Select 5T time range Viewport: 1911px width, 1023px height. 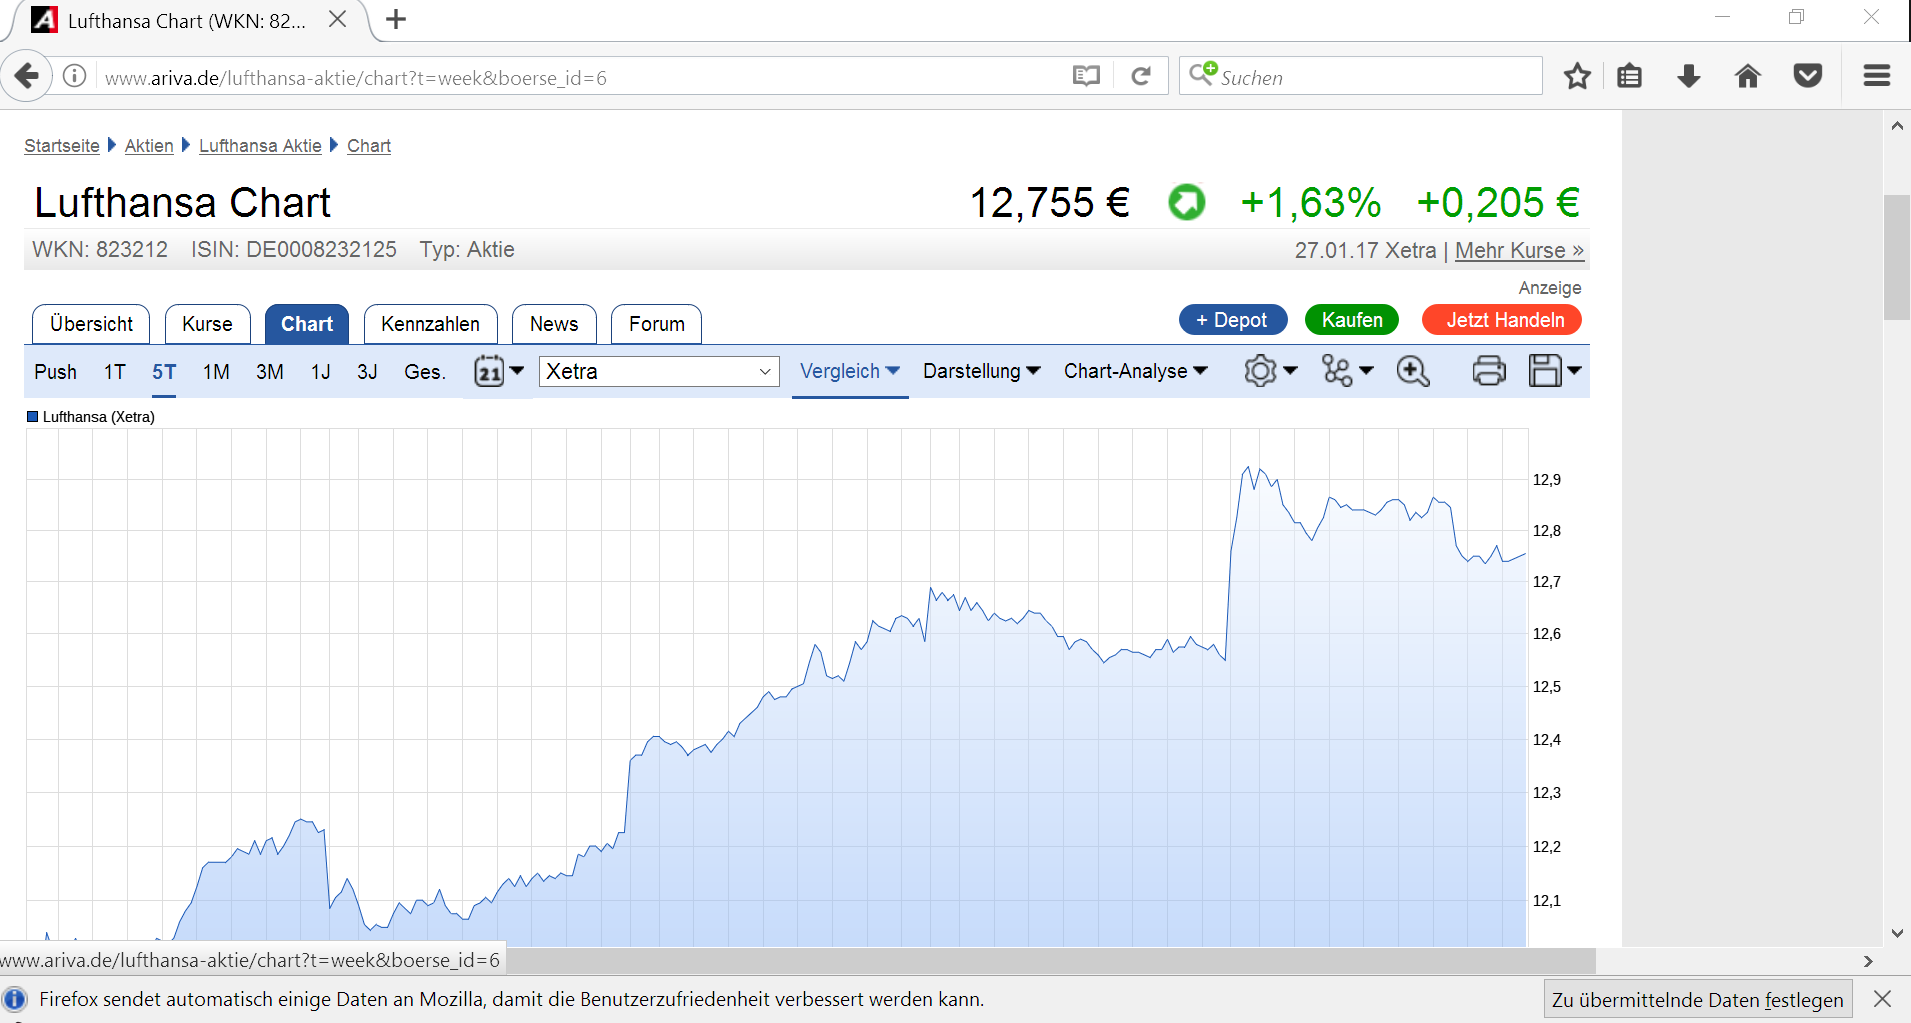pyautogui.click(x=164, y=372)
